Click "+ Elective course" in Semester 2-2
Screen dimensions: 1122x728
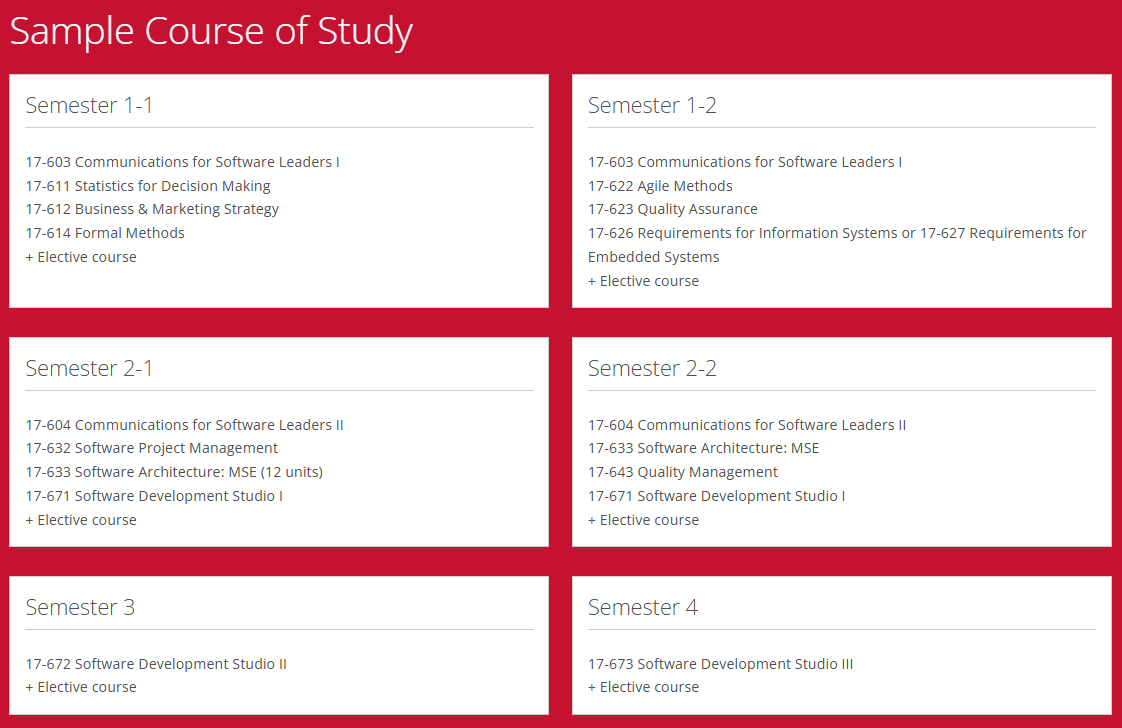click(643, 520)
